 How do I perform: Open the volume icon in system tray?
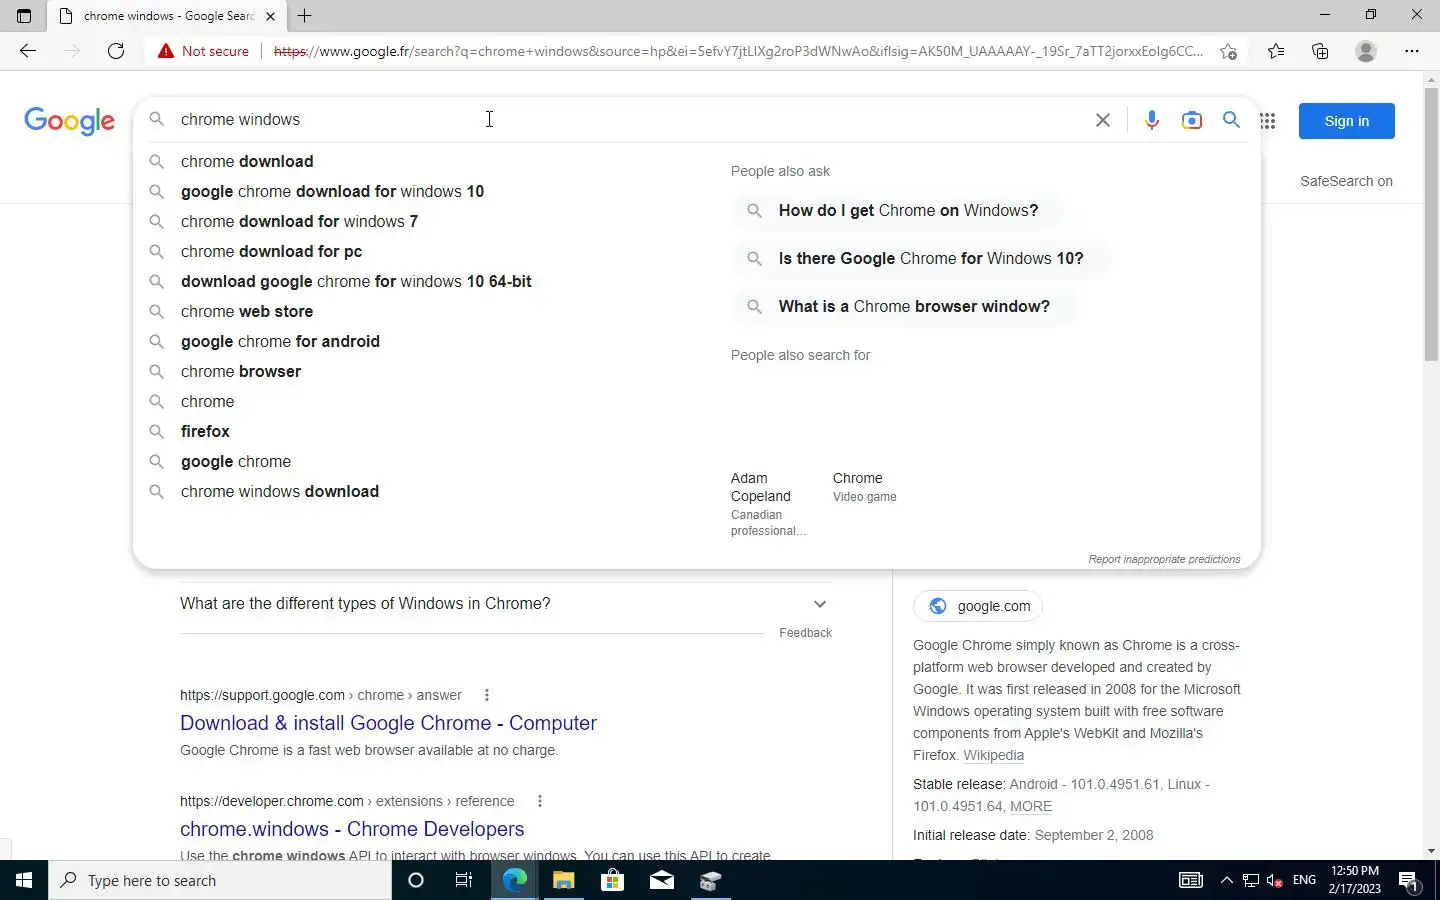point(1275,880)
